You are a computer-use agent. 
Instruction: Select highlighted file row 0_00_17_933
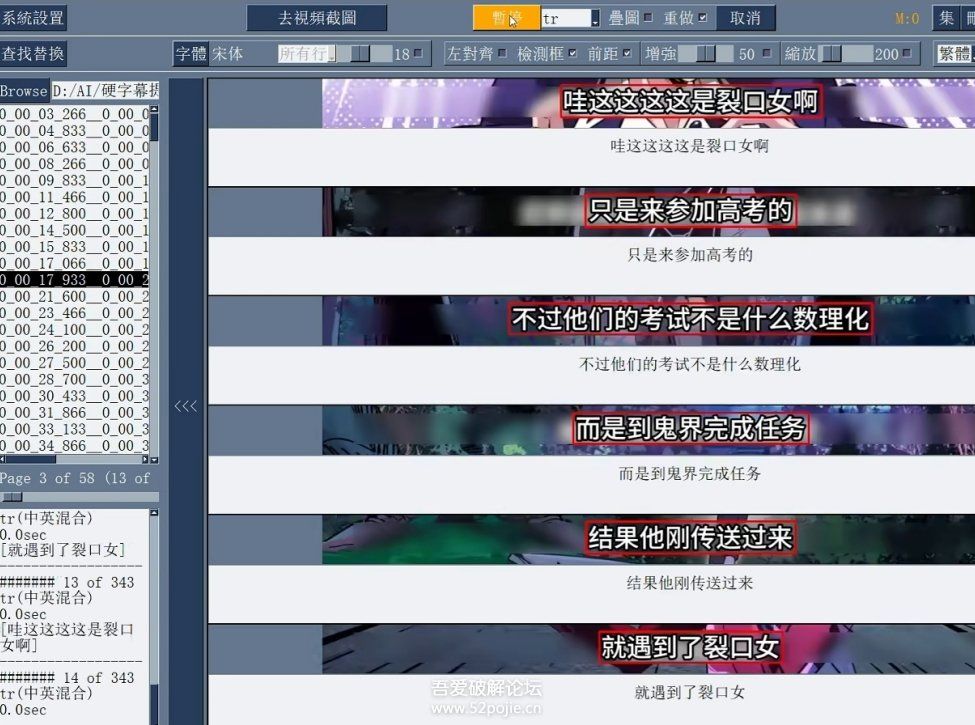(75, 280)
